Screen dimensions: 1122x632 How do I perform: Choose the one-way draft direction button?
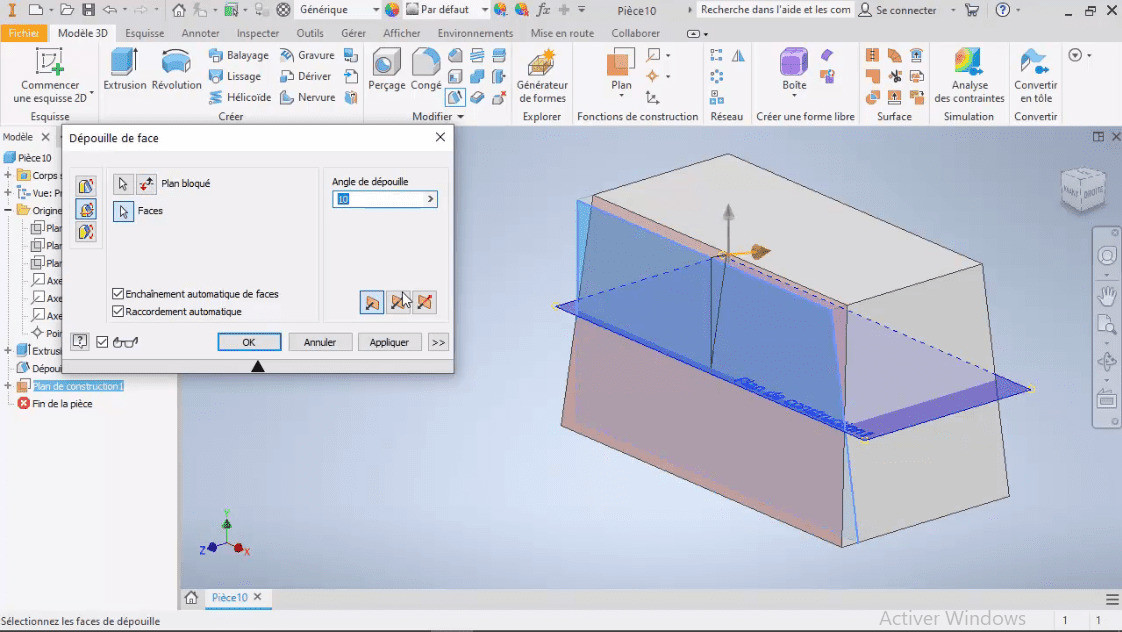372,302
